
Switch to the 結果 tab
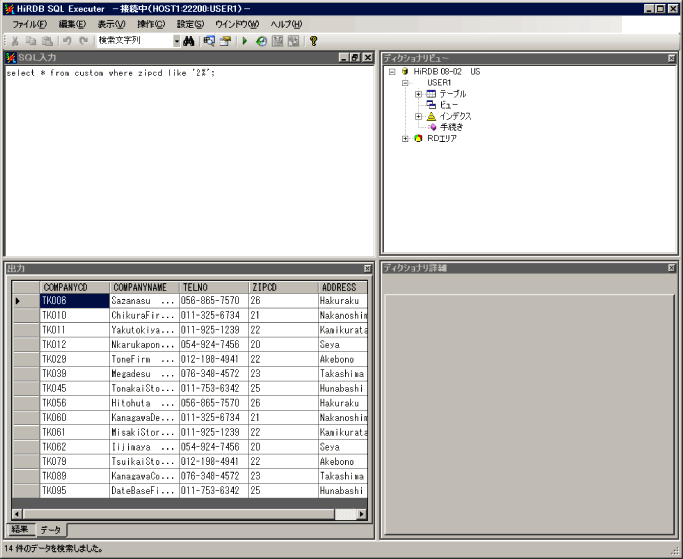(x=20, y=529)
